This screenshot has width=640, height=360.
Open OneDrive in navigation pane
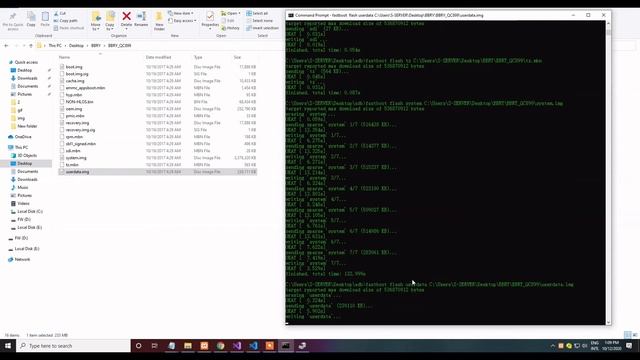pos(23,137)
